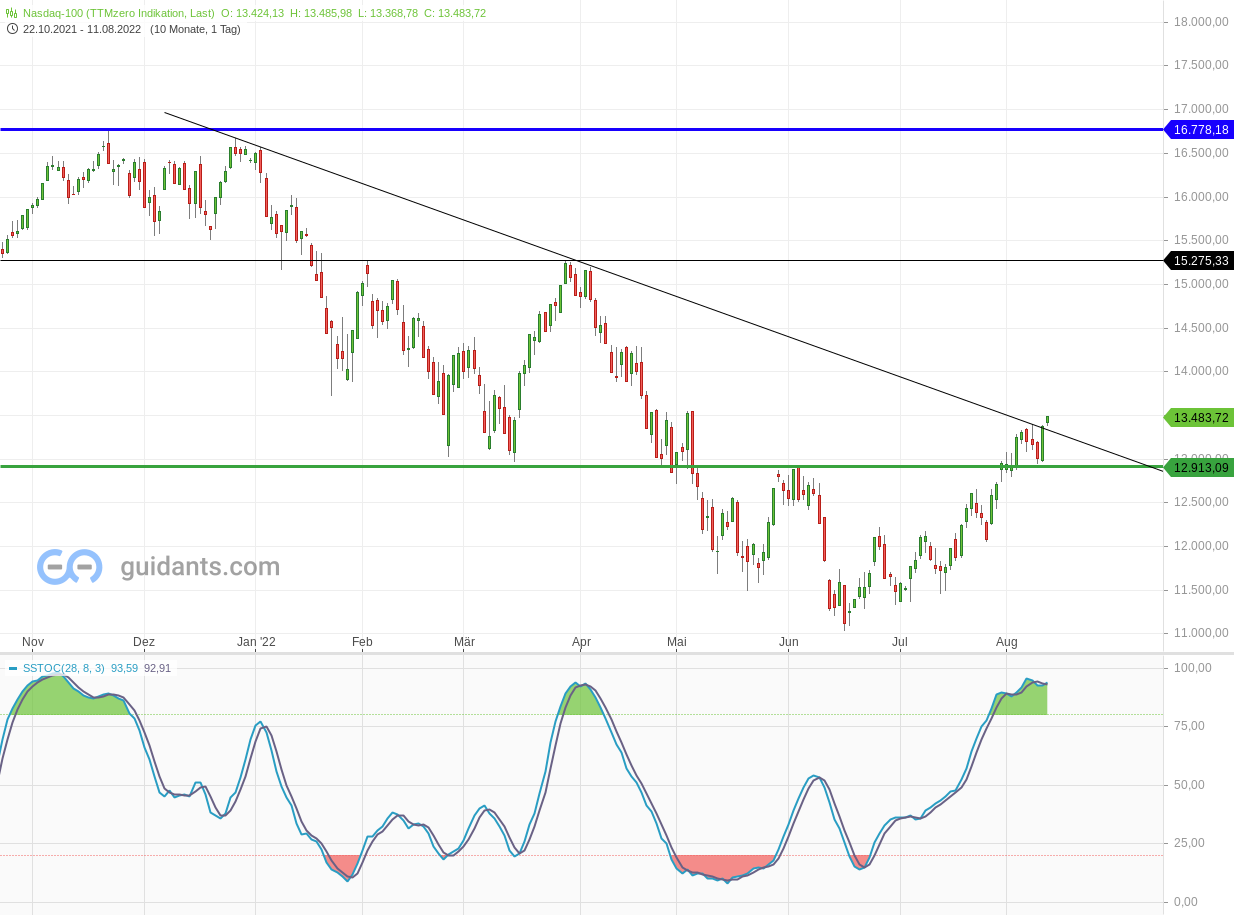Viewport: 1234px width, 915px height.
Task: Select the 'Jan '22' axis label
Action: [x=258, y=642]
